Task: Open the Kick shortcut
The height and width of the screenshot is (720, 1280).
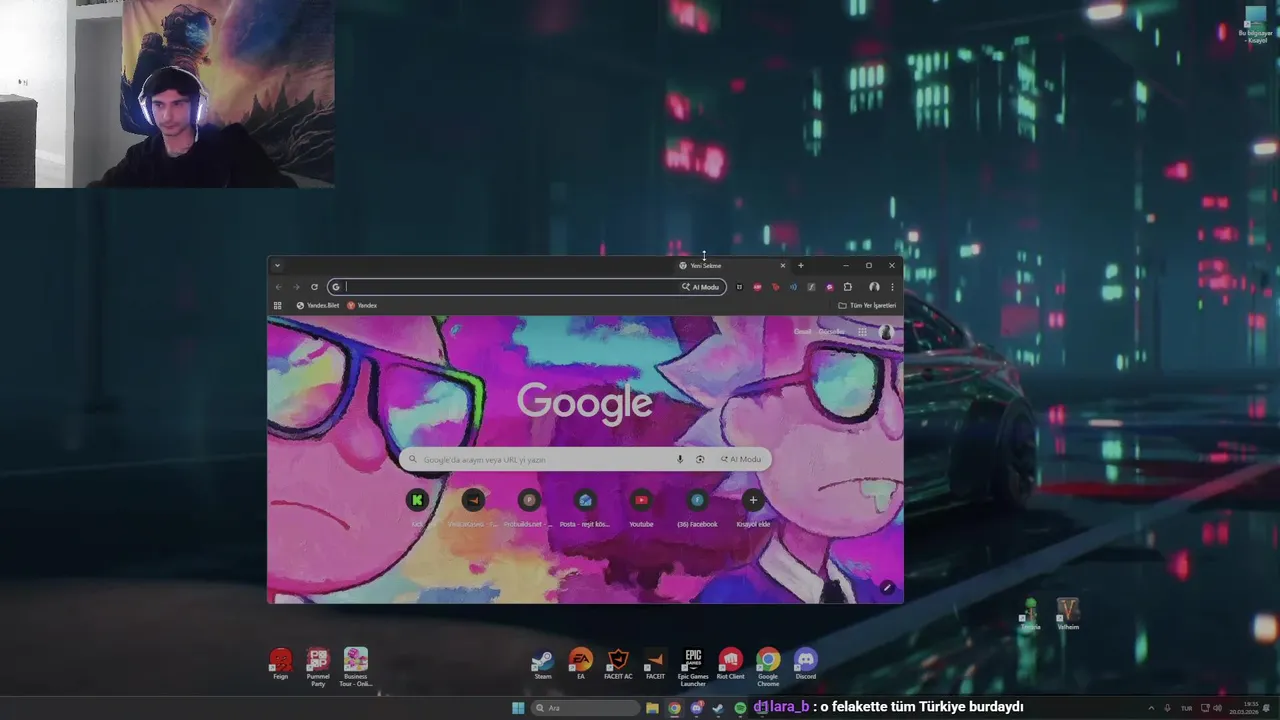Action: click(x=417, y=506)
